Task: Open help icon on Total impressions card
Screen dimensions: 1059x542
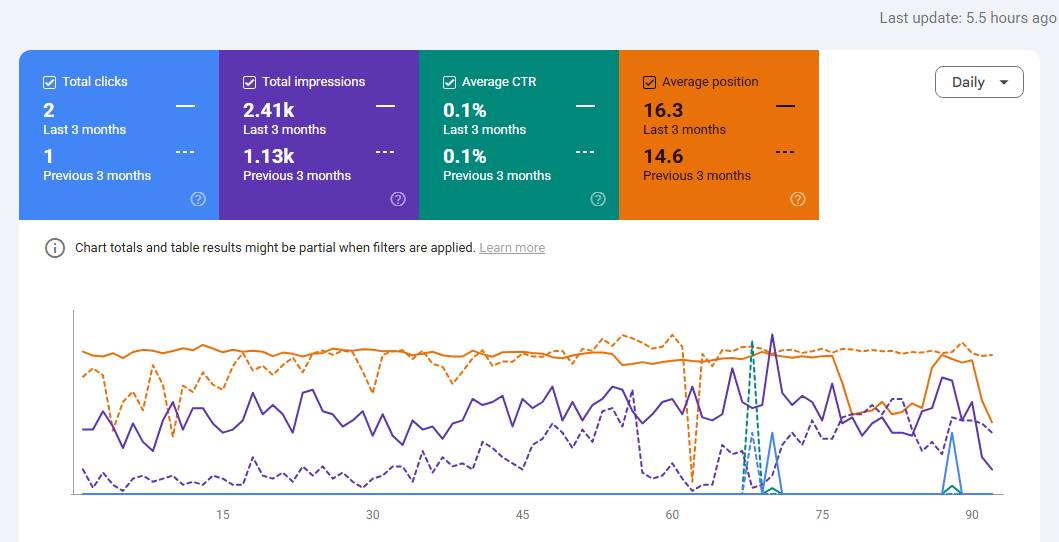Action: tap(398, 199)
